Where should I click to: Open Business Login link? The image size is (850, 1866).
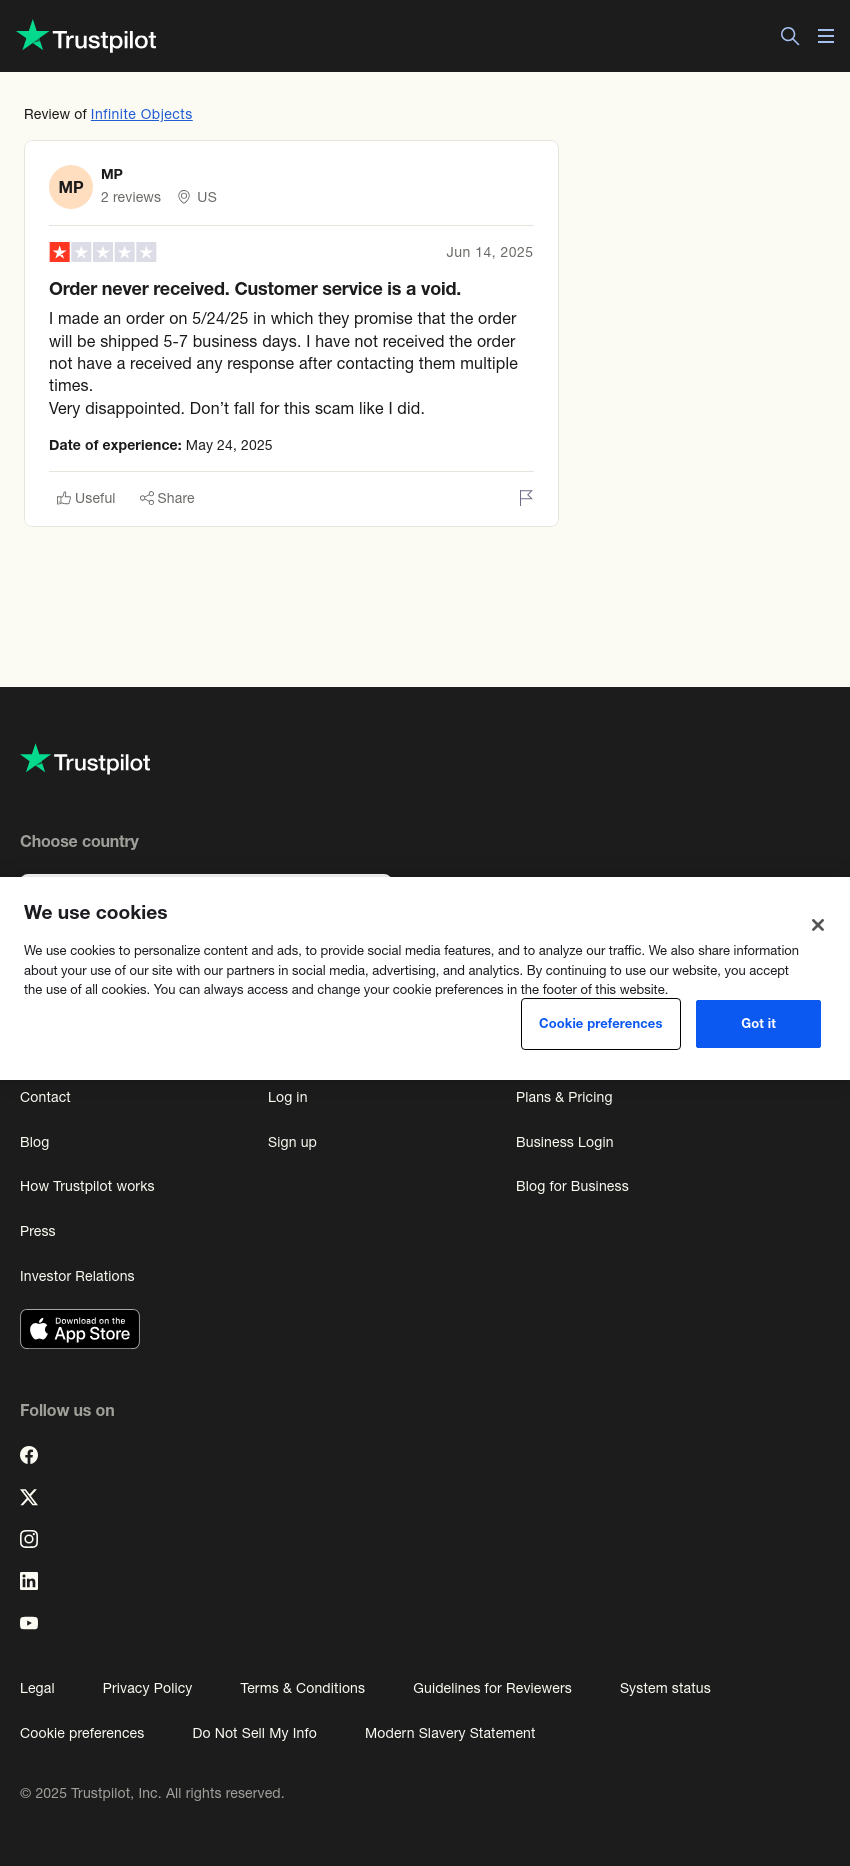click(565, 1142)
